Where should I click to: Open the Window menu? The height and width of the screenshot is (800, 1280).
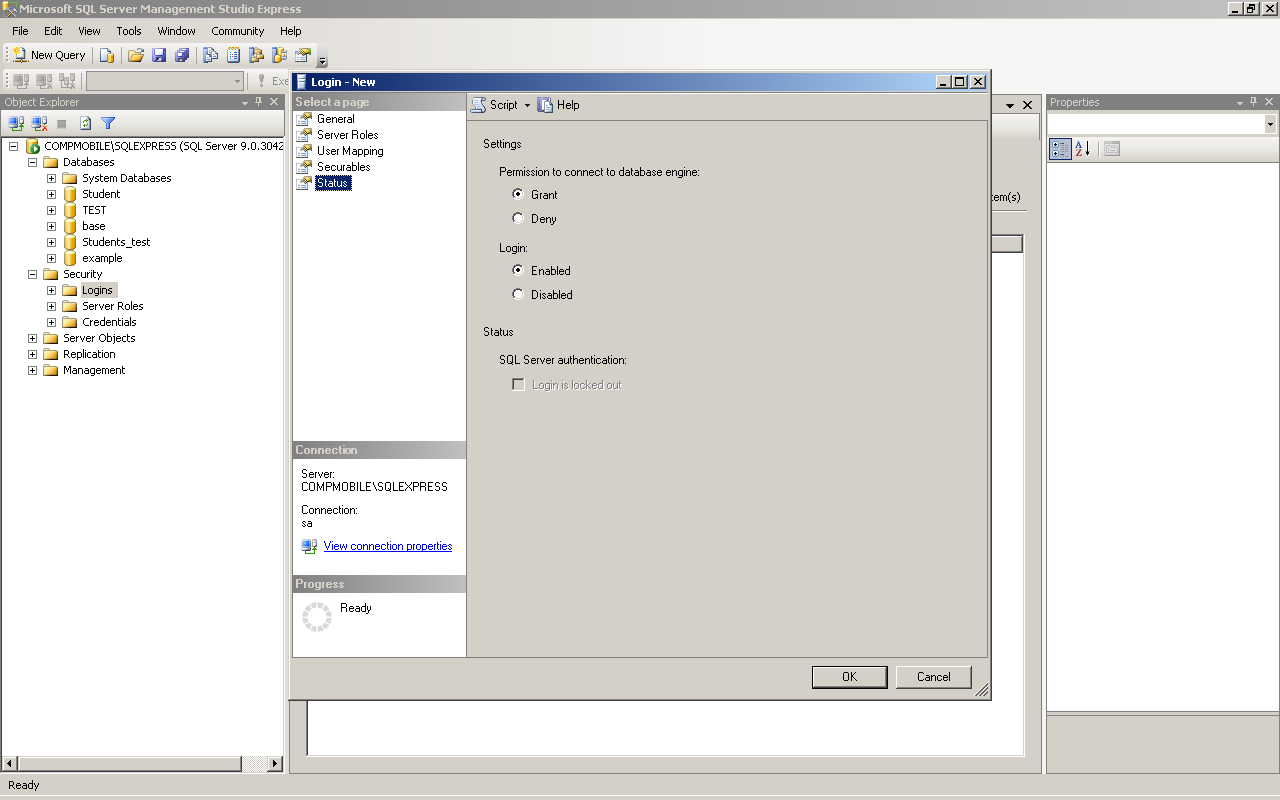177,31
